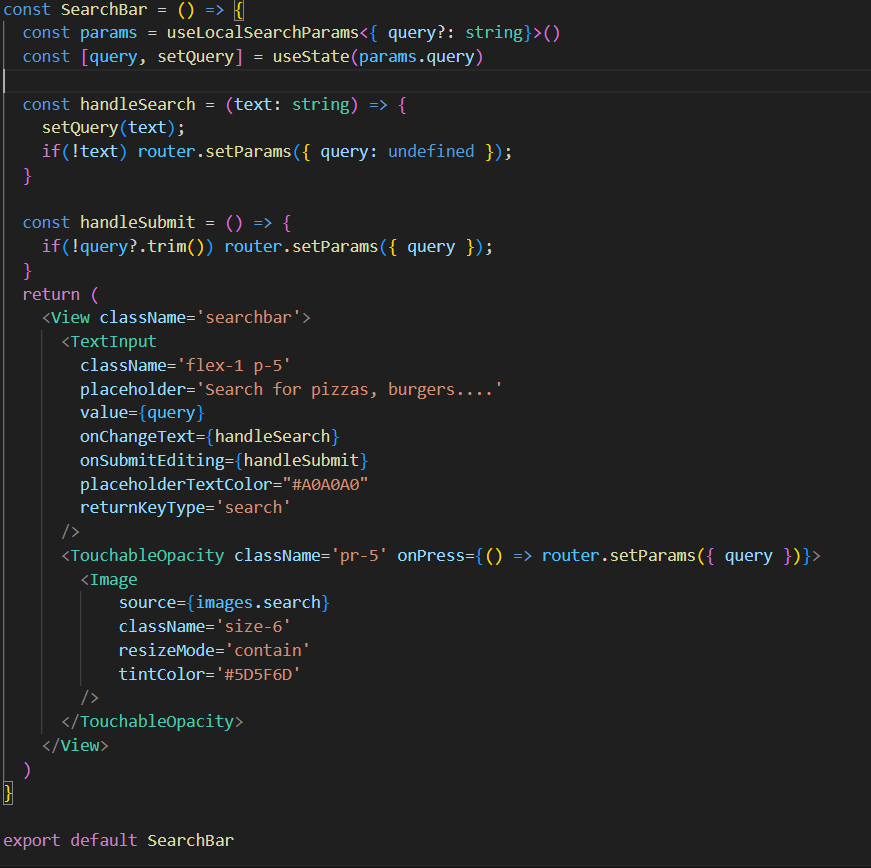Click the 'flex-1 p-5' class string

click(x=234, y=365)
